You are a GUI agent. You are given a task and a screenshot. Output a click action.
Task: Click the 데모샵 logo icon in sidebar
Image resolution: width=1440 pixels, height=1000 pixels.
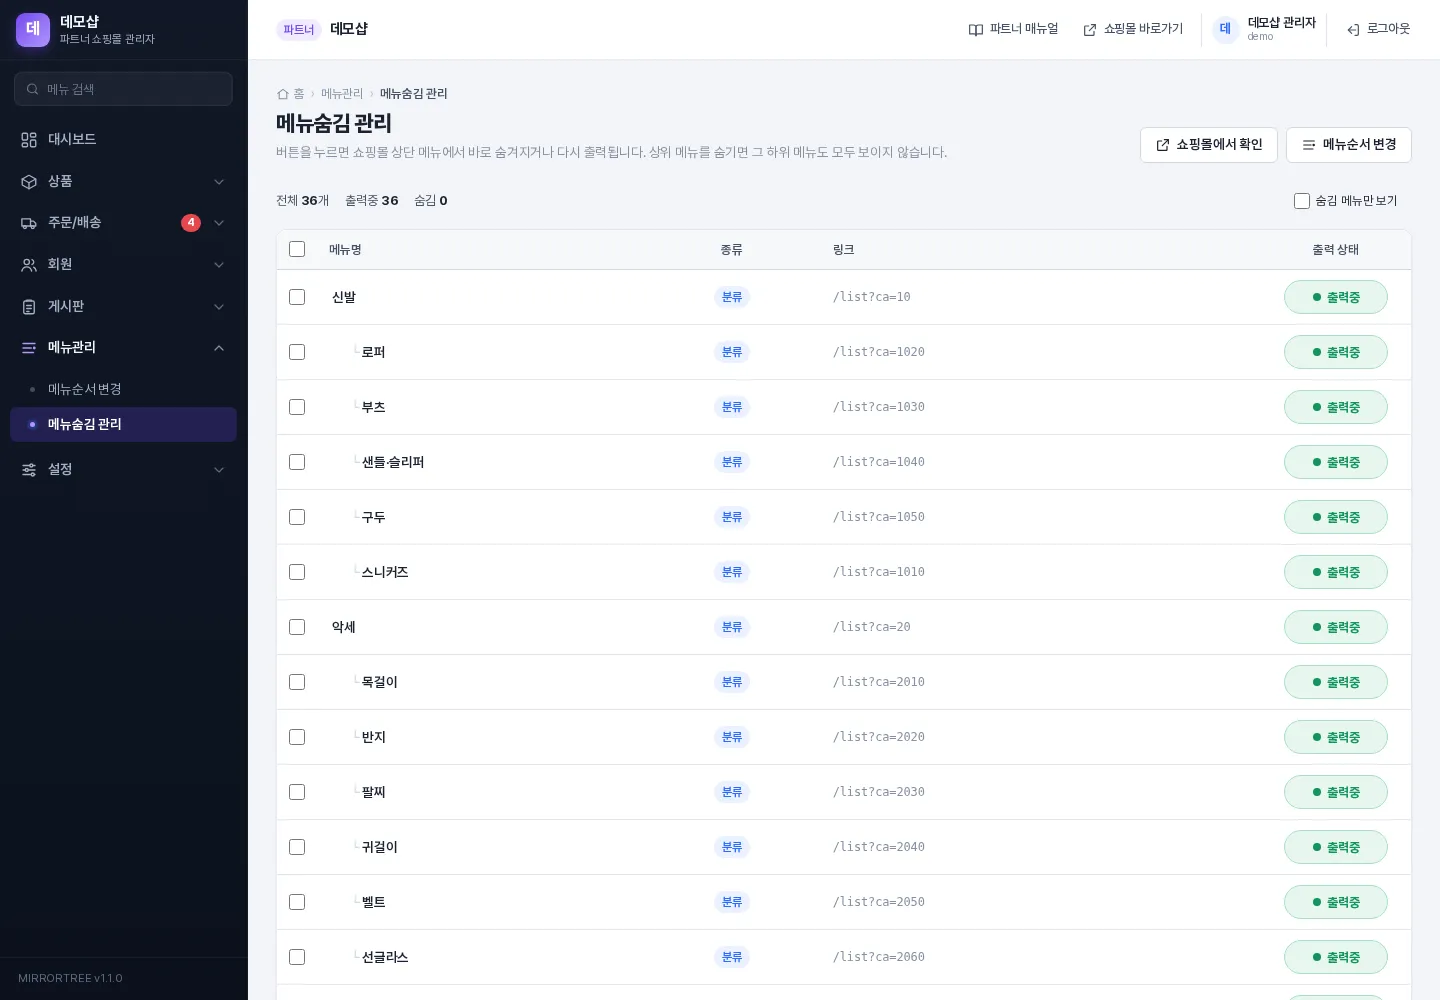[x=33, y=30]
